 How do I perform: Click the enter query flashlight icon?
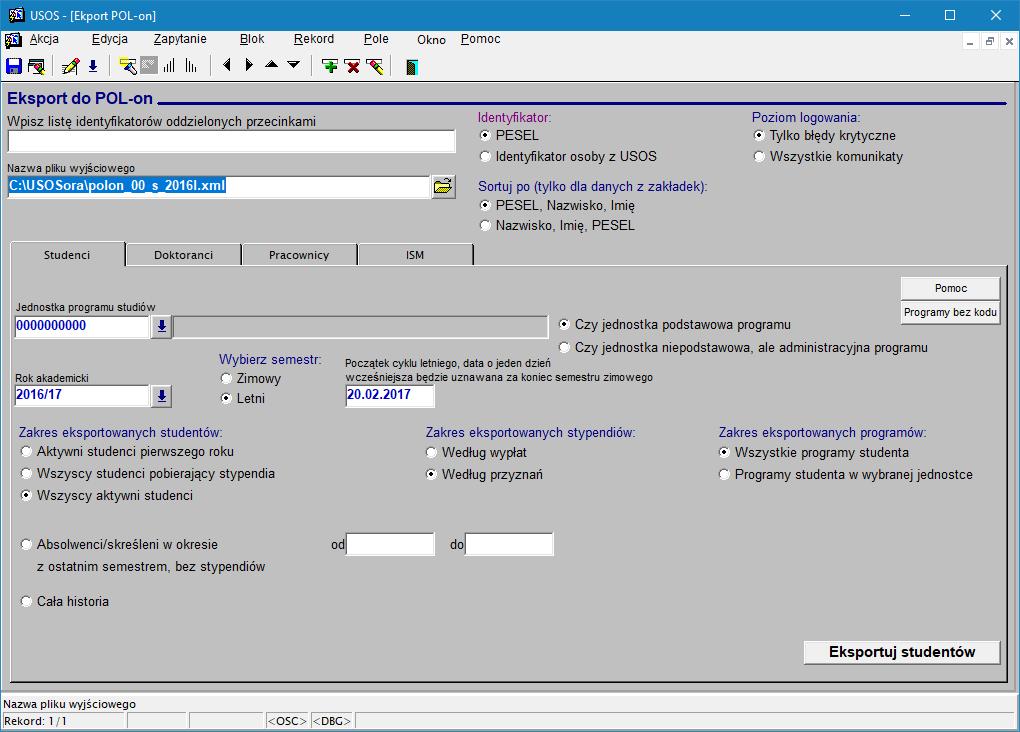[128, 66]
